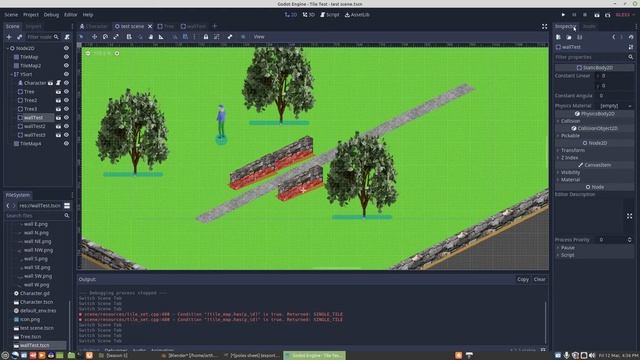
Task: Open the Project menu
Action: pyautogui.click(x=31, y=15)
